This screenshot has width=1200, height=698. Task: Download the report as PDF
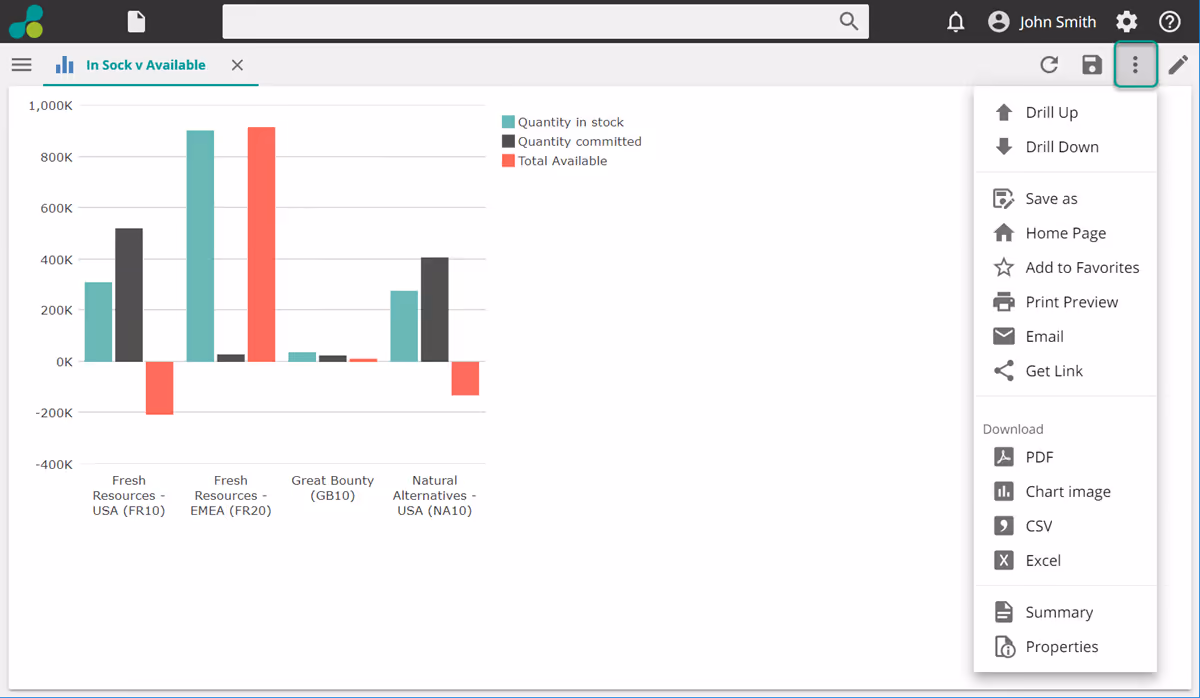[1039, 457]
